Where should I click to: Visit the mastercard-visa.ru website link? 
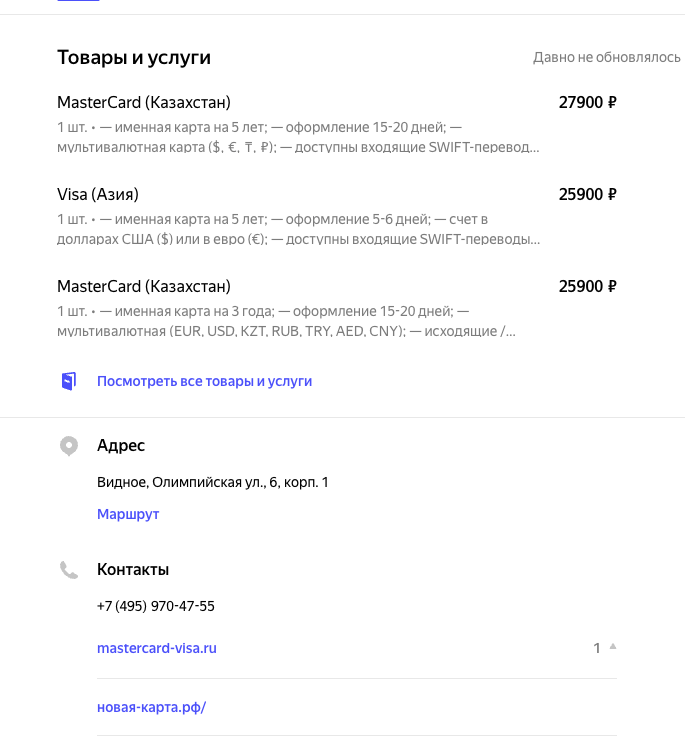click(x=157, y=648)
